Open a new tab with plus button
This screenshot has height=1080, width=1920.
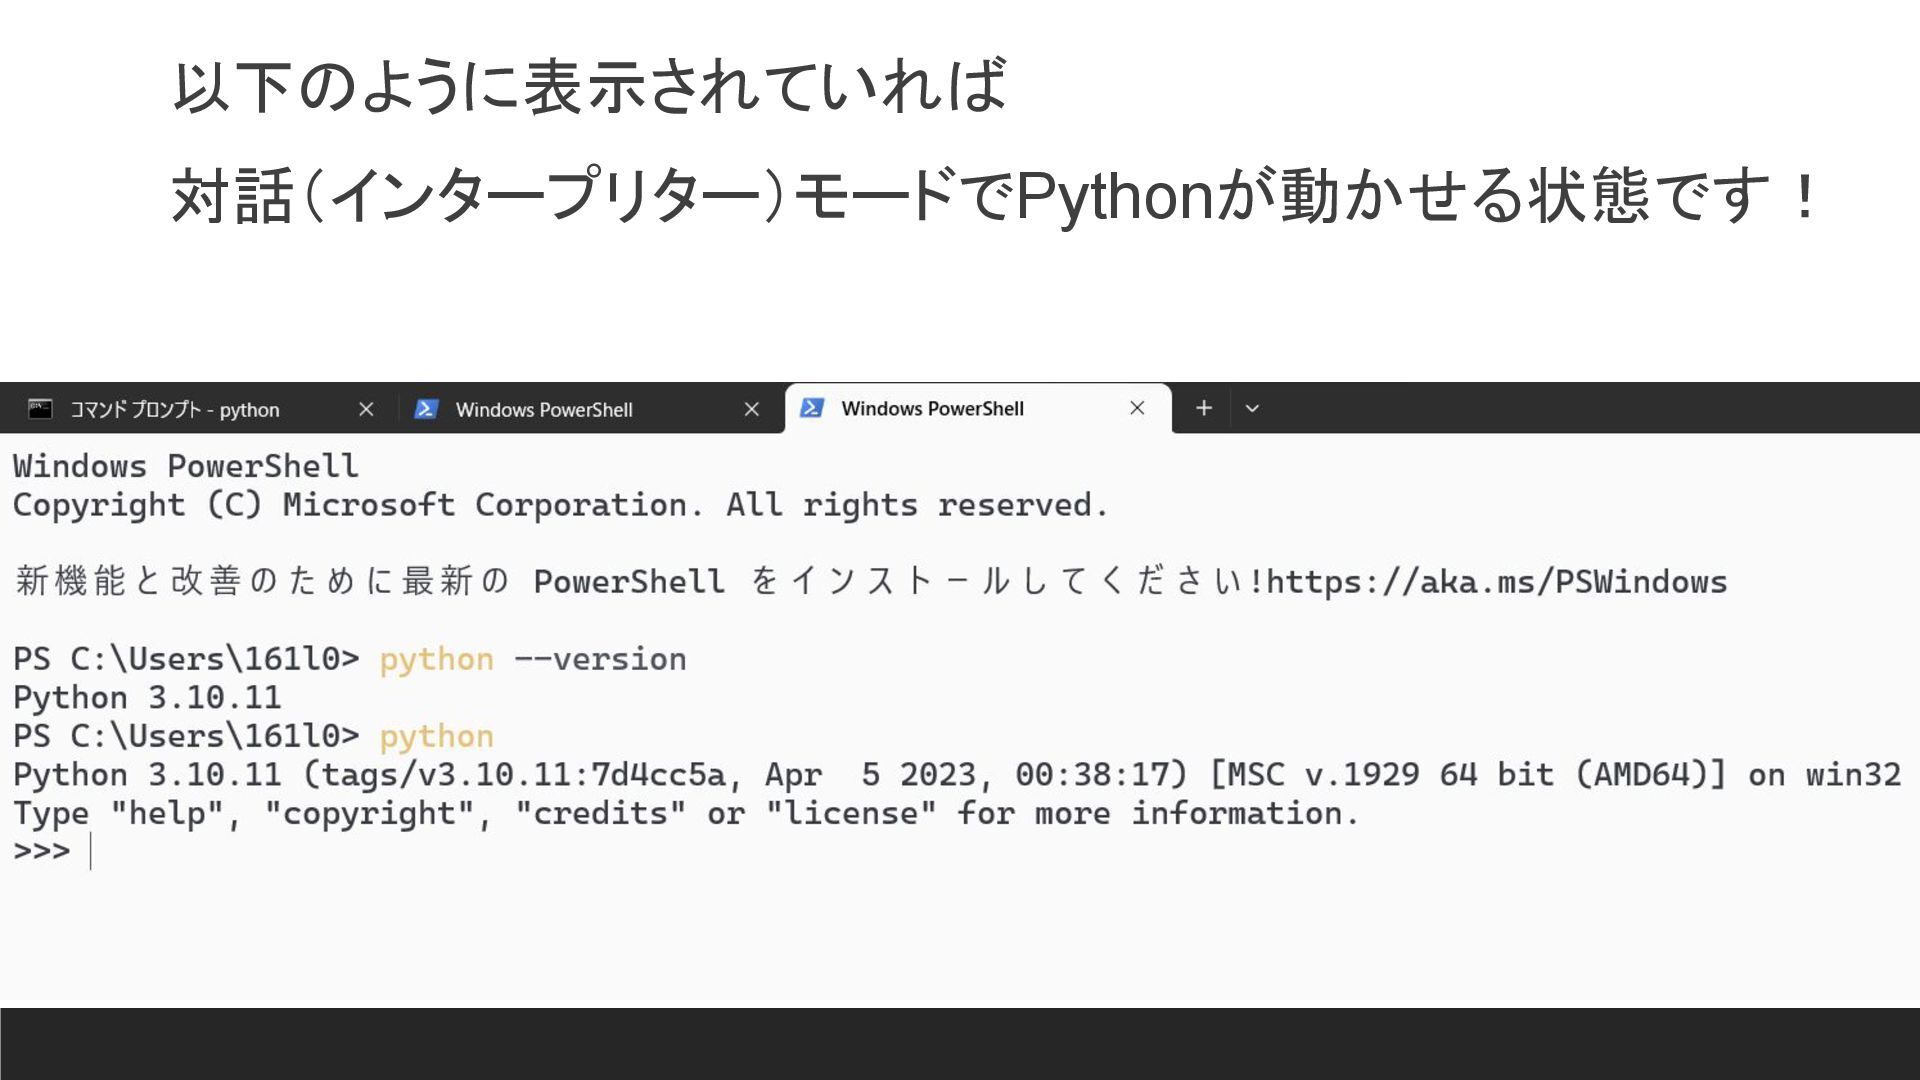1204,408
